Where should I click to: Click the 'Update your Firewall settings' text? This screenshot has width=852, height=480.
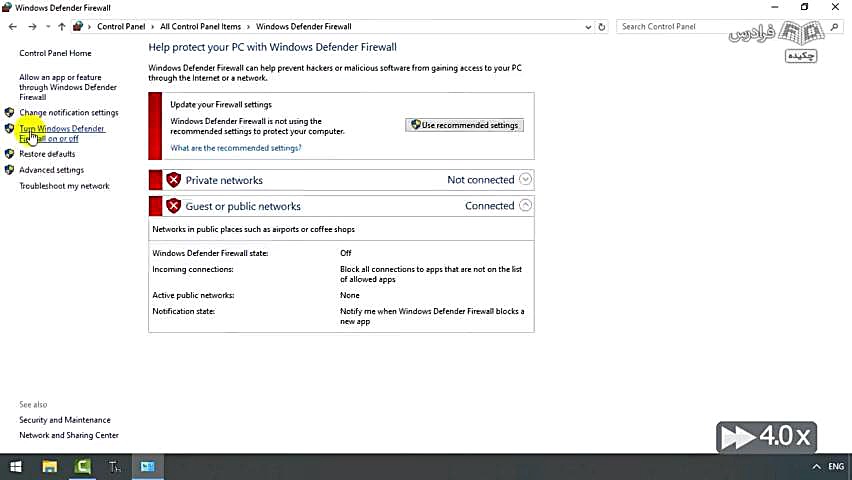221,104
